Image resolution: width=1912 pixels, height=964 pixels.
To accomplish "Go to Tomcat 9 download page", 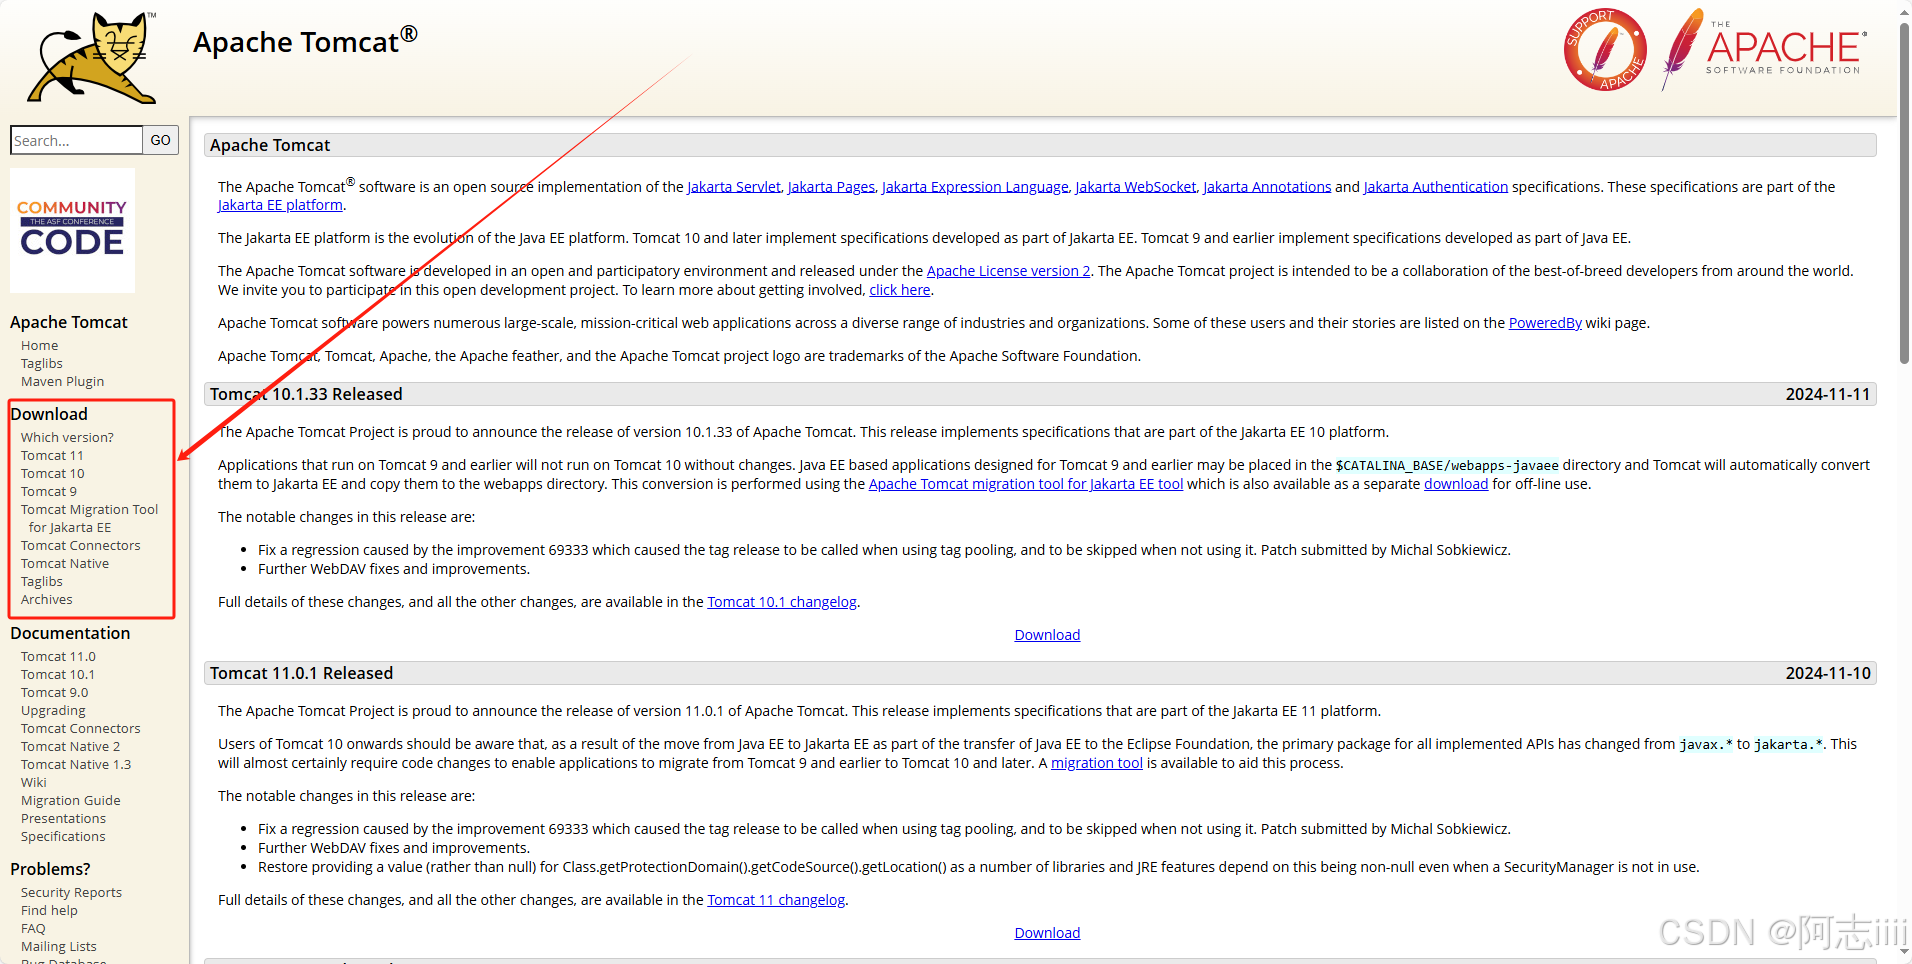I will [49, 491].
